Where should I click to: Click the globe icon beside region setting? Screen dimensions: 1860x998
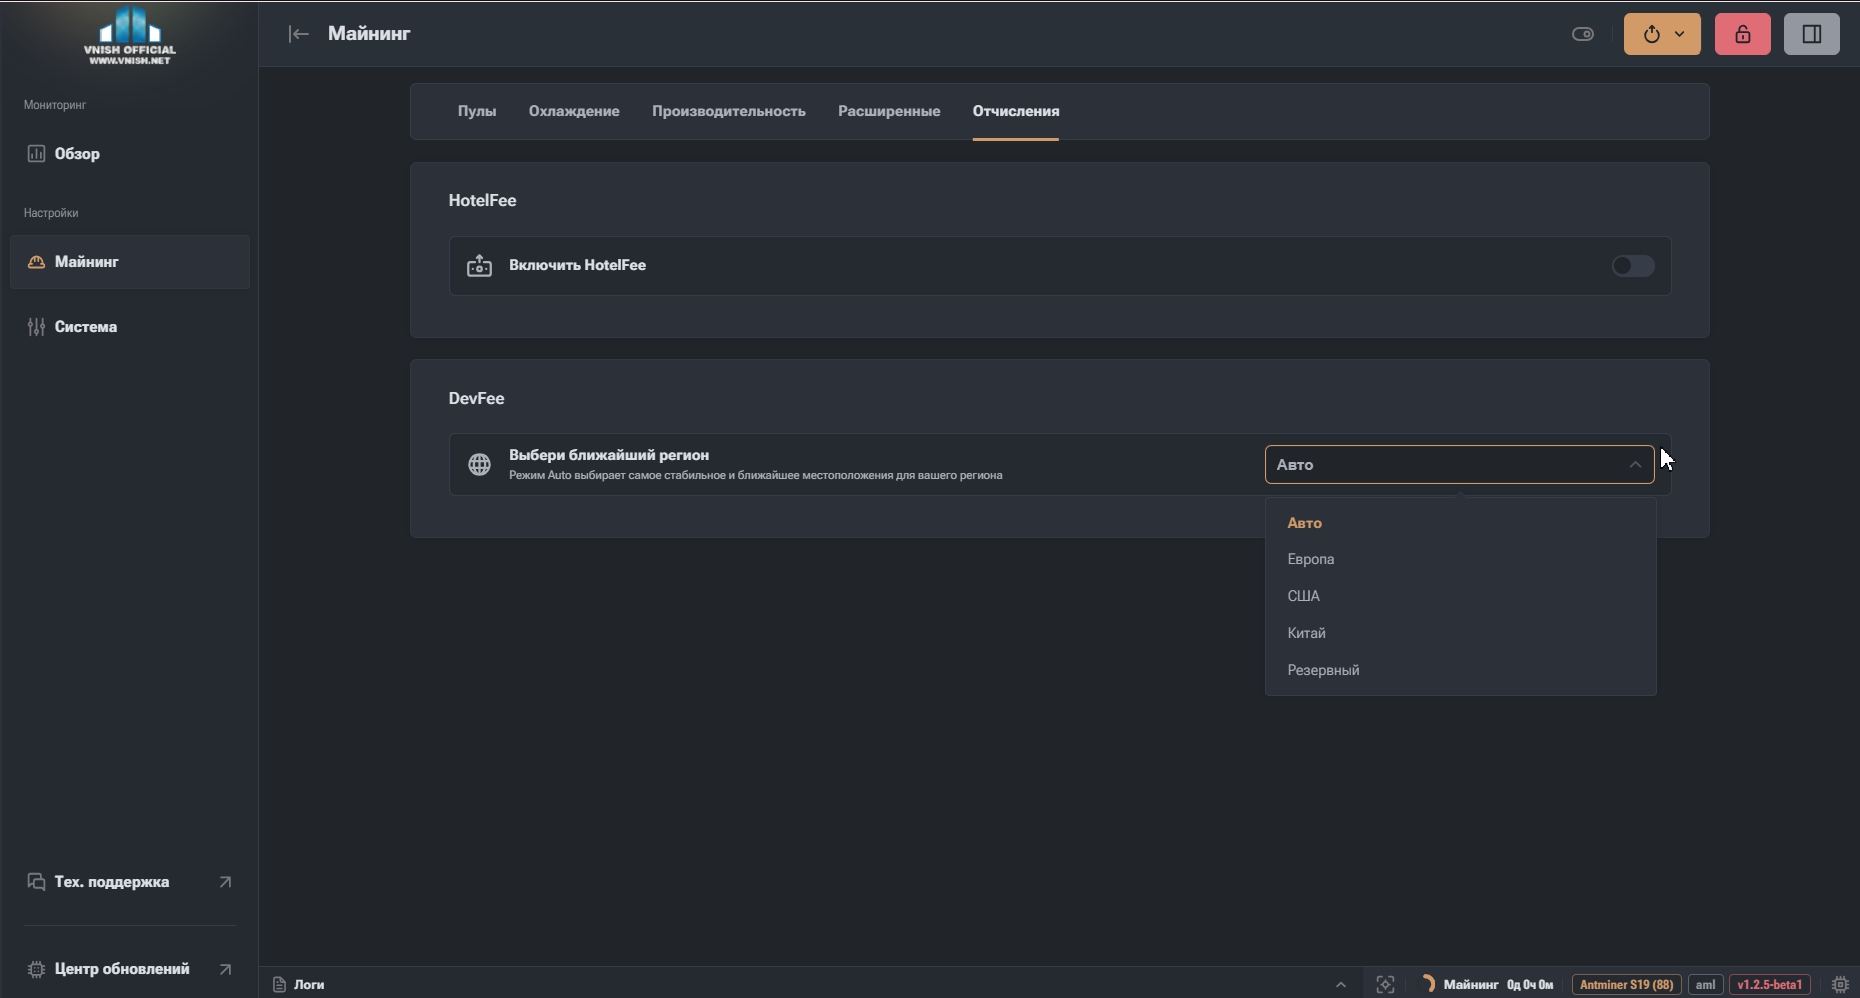(x=480, y=465)
